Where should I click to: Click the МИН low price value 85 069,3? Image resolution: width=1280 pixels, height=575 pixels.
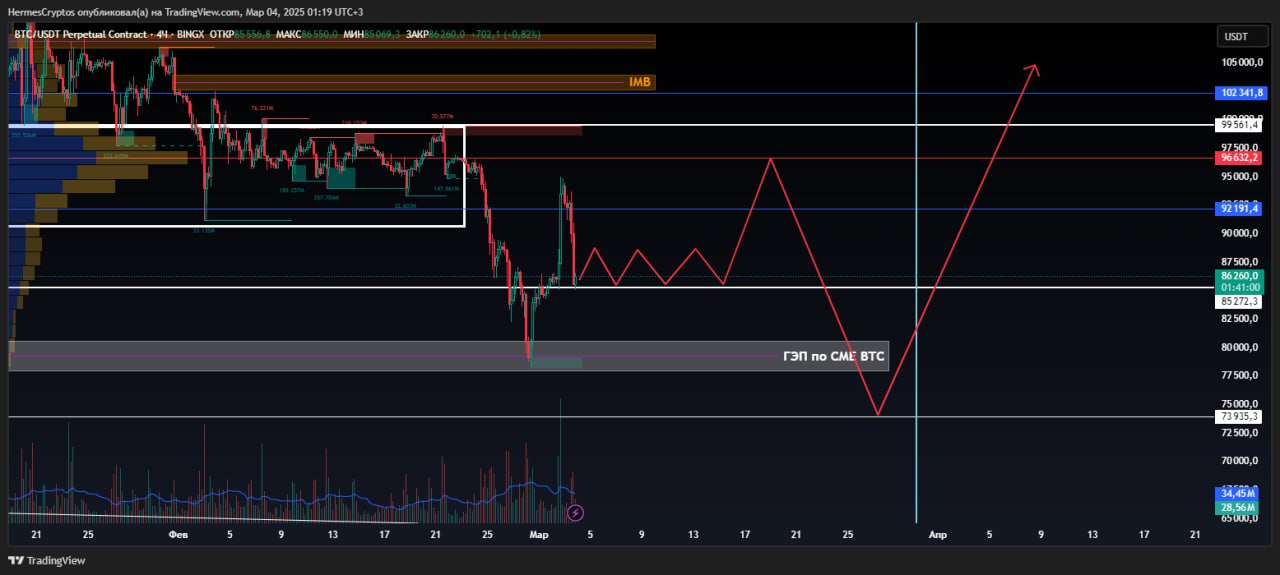(382, 34)
